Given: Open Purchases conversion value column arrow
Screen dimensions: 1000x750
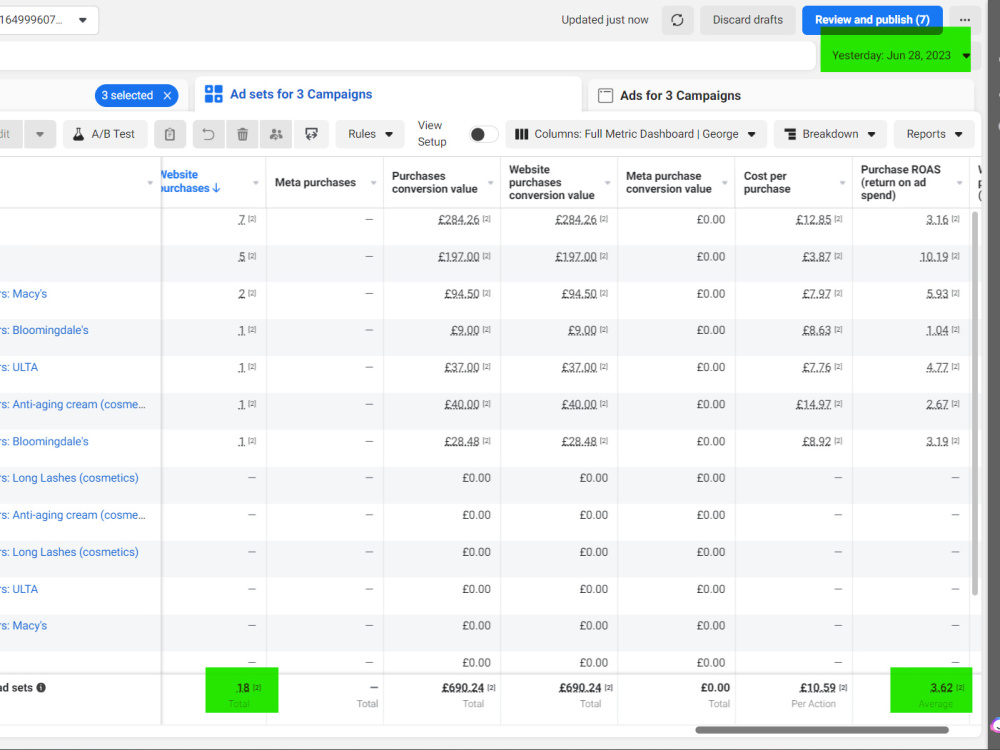Looking at the screenshot, I should (x=490, y=183).
